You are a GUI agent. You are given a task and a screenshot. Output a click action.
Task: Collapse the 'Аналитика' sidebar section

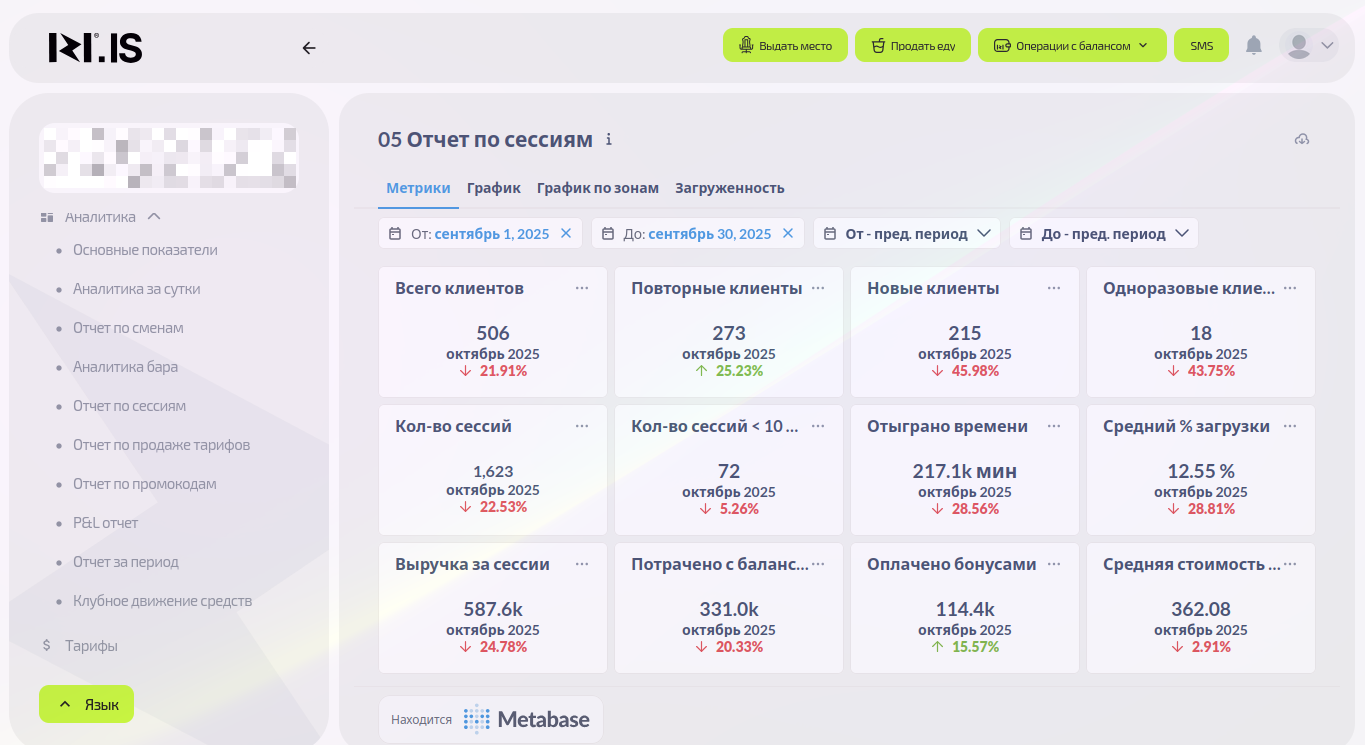tap(154, 217)
